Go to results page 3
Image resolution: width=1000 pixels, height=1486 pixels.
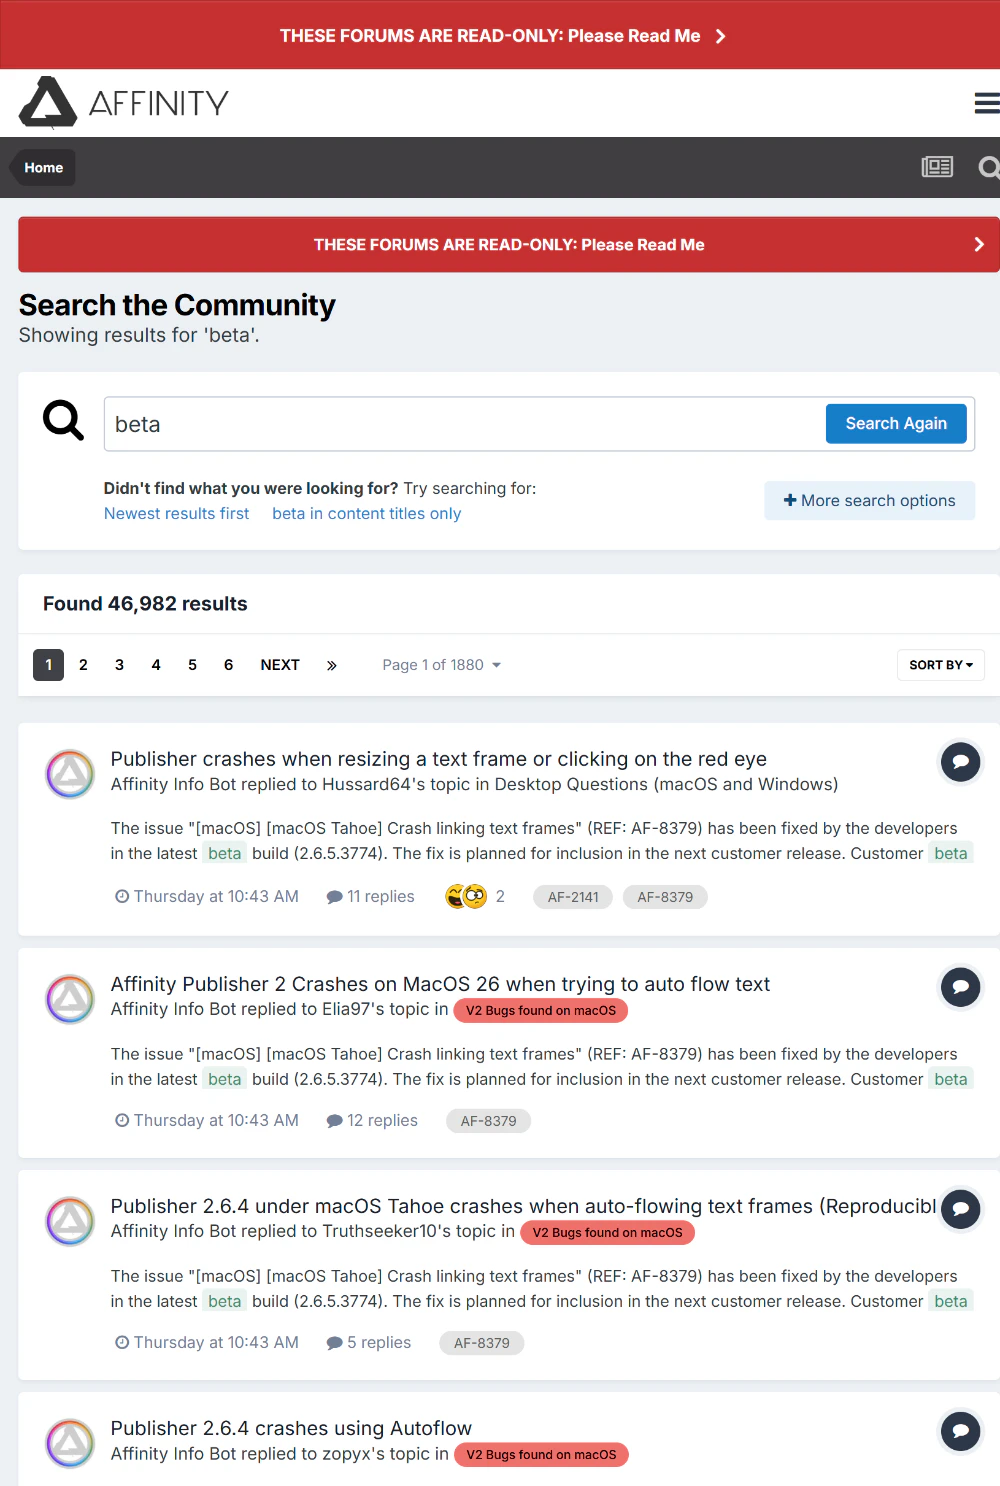tap(119, 665)
